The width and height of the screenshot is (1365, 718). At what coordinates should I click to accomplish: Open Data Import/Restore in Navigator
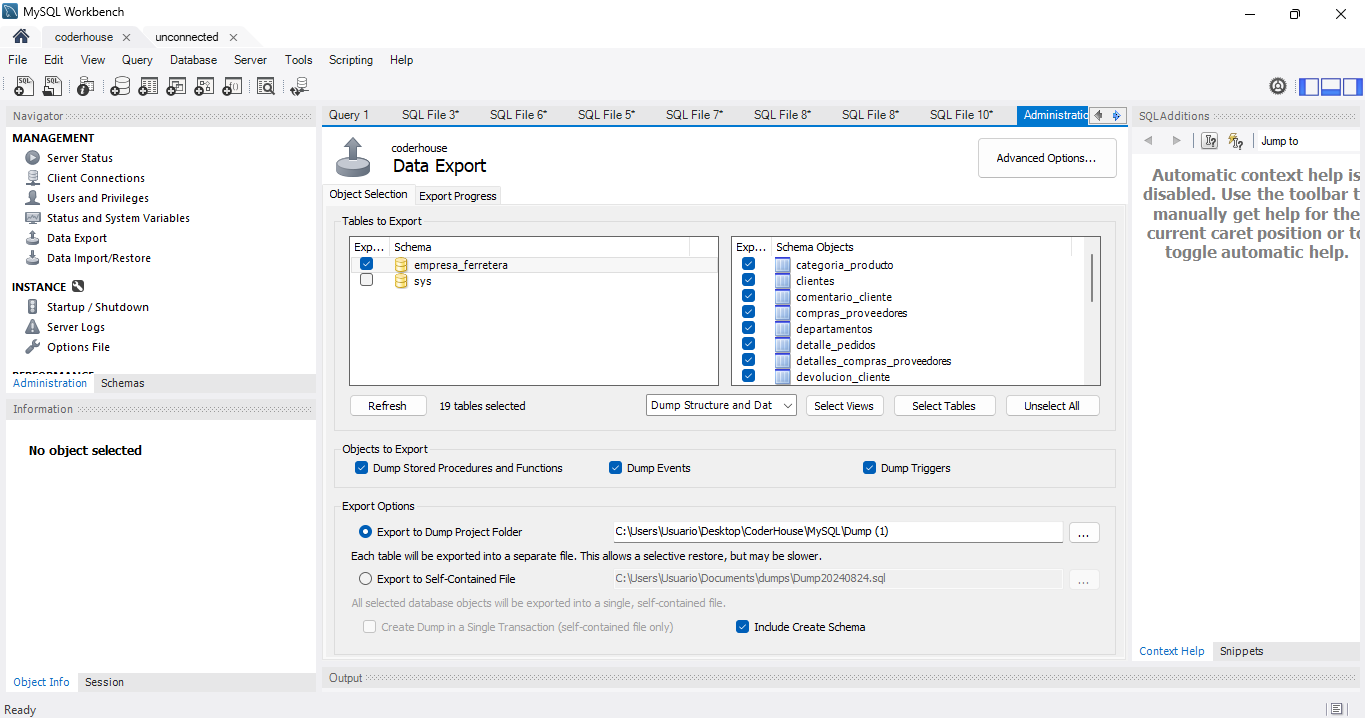pyautogui.click(x=99, y=258)
